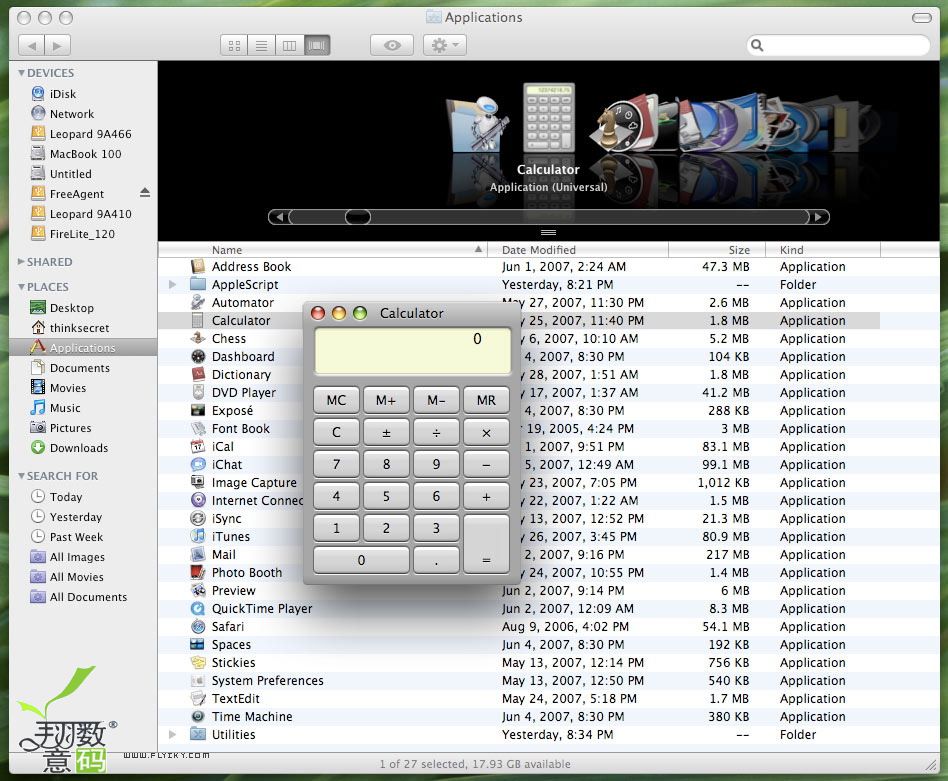Select the Stickies application row
Screen dimensions: 948x781
coord(519,663)
